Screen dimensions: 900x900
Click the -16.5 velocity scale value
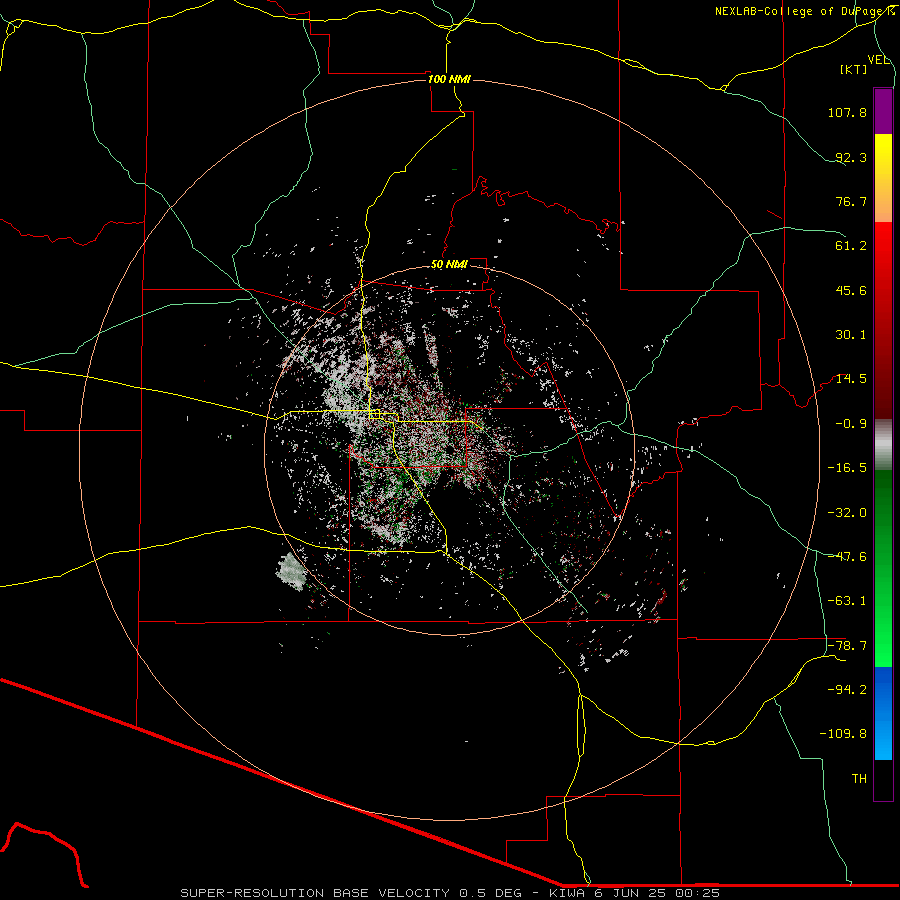[x=847, y=468]
